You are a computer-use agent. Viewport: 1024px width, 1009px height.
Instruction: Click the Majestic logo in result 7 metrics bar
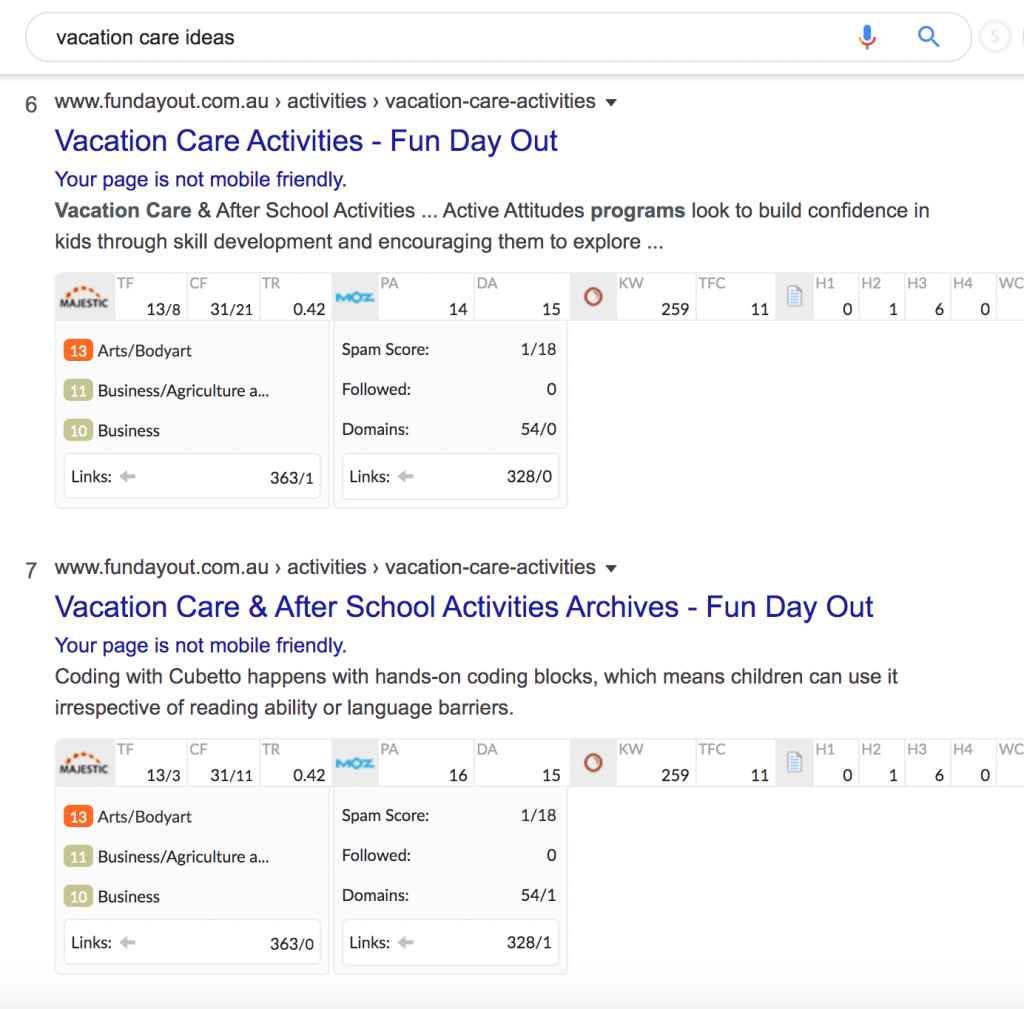pyautogui.click(x=85, y=763)
